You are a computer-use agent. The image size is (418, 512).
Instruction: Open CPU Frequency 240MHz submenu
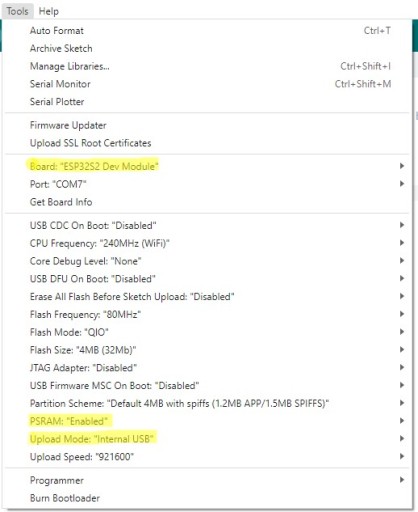[207, 243]
